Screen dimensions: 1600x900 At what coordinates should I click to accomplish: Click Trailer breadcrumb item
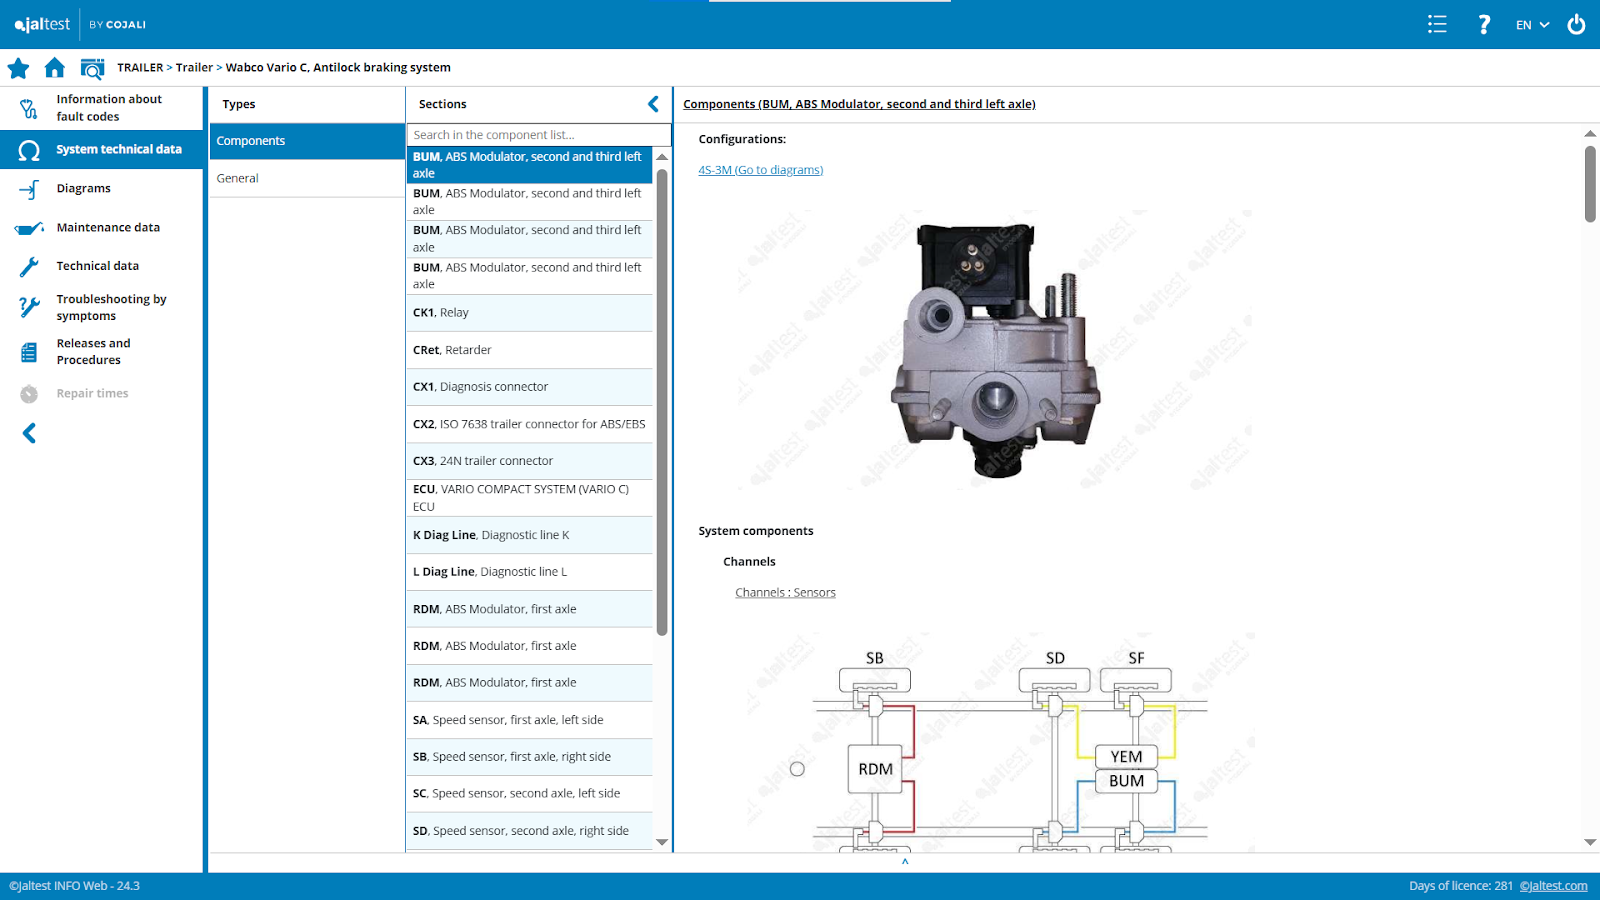194,68
